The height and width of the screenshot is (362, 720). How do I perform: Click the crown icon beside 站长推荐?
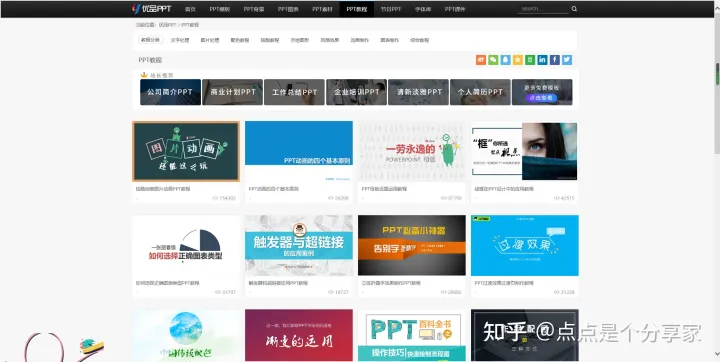(144, 75)
